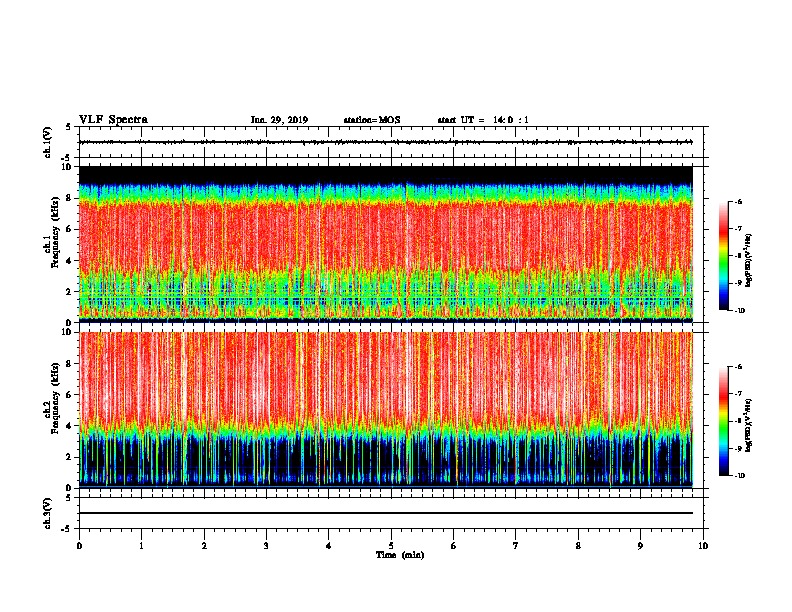Click the flat ch.3 voltage trace line

pos(386,513)
